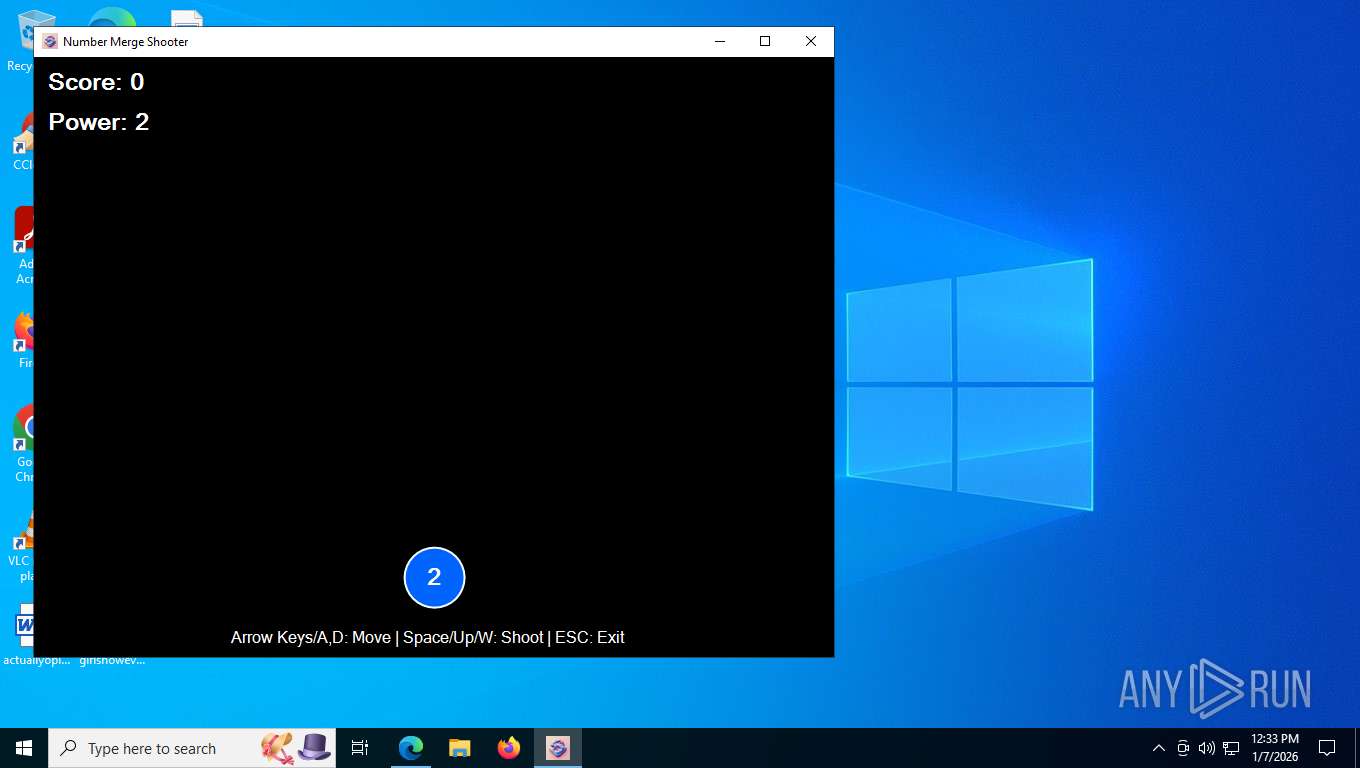Screen dimensions: 1360x768
Task: Open the network icon in system tray
Action: coord(1231,748)
